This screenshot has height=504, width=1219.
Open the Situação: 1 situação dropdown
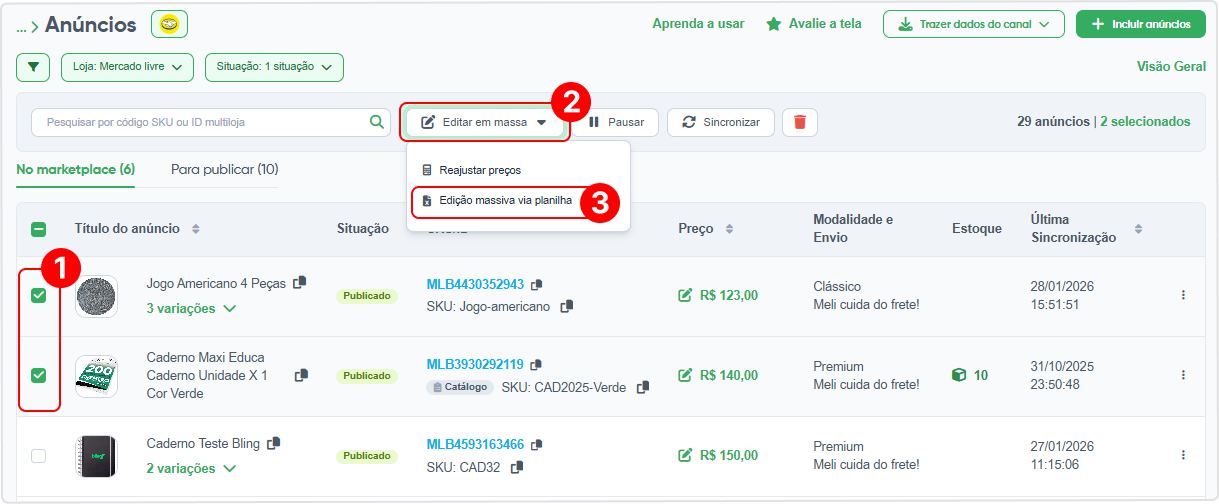point(274,67)
